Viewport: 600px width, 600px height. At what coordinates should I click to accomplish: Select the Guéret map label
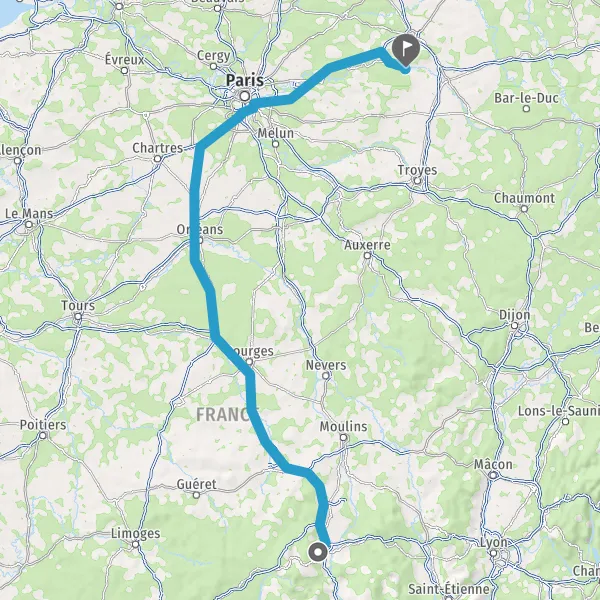pos(196,484)
